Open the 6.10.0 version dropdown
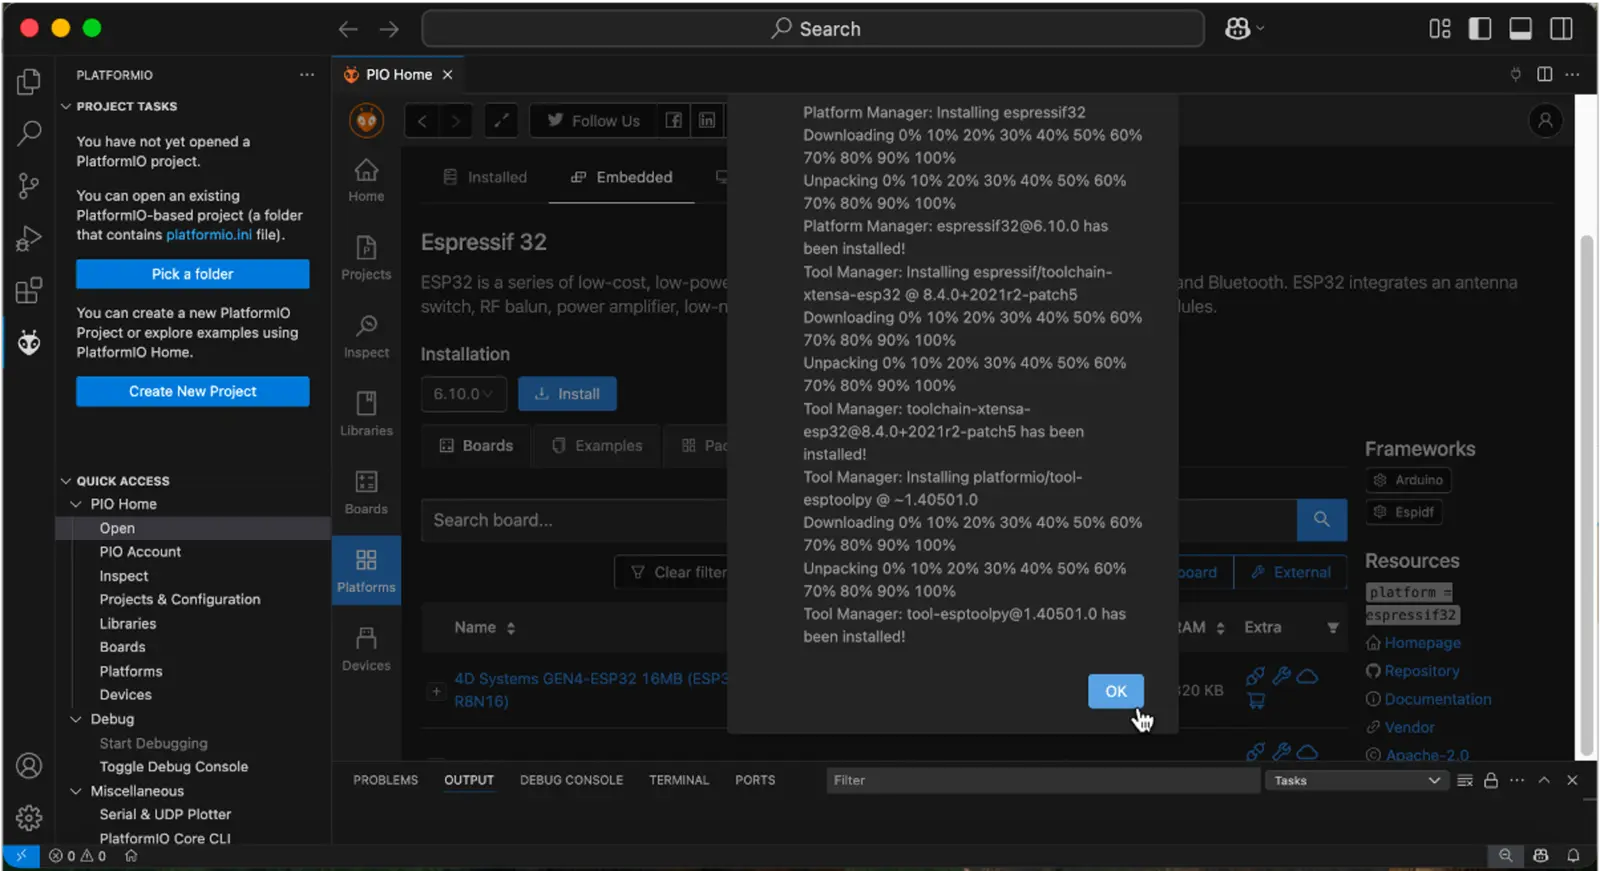The height and width of the screenshot is (871, 1600). pyautogui.click(x=464, y=394)
